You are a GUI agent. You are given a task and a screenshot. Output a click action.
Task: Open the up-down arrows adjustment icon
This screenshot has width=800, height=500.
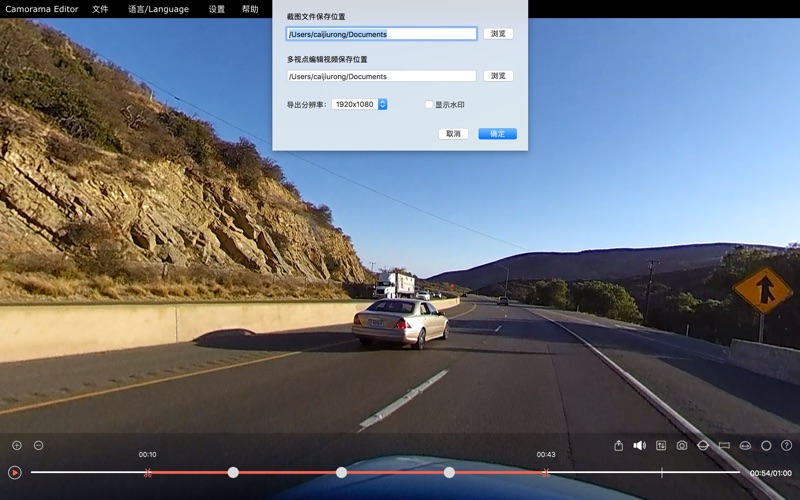click(661, 445)
